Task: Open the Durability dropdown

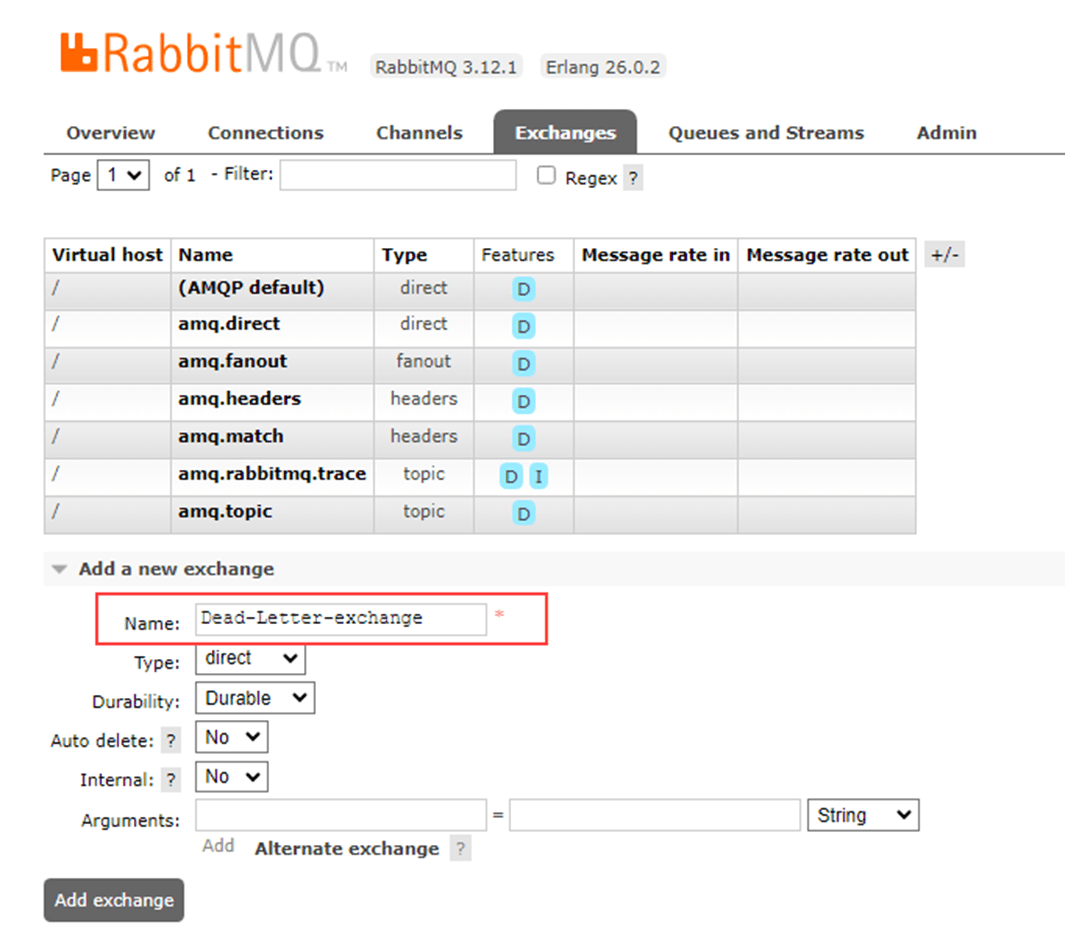Action: (x=255, y=698)
